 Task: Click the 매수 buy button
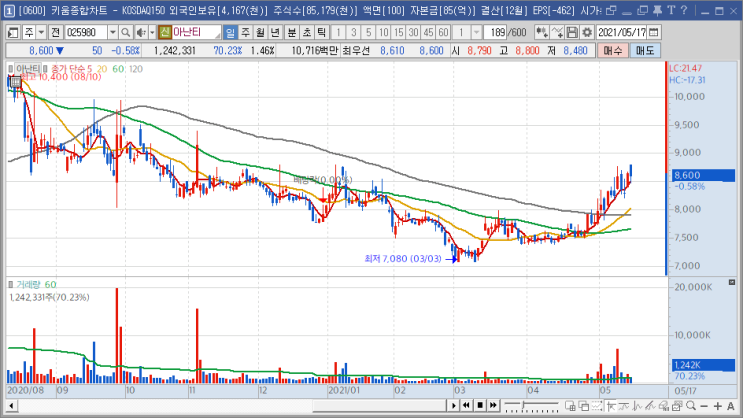coord(613,51)
